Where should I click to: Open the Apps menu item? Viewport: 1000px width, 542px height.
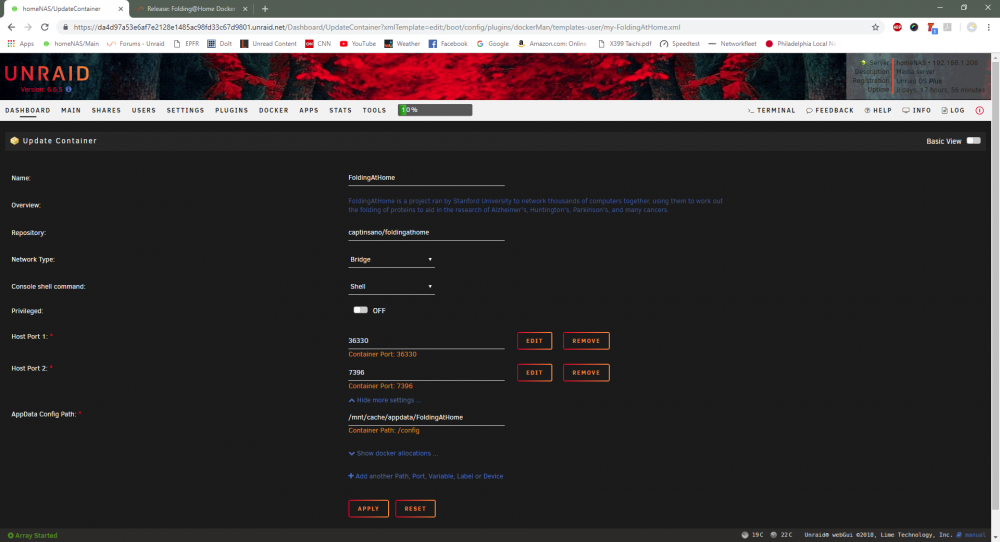[x=309, y=110]
